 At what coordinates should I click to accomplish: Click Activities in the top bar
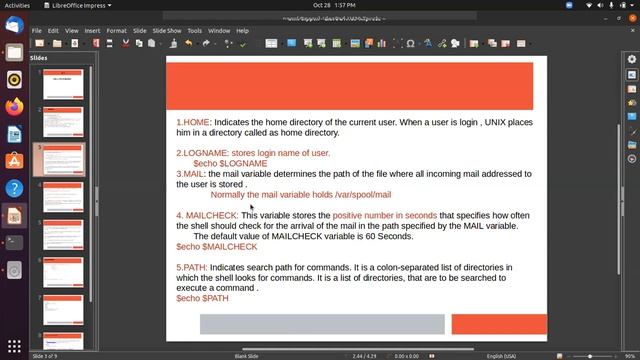pyautogui.click(x=17, y=5)
